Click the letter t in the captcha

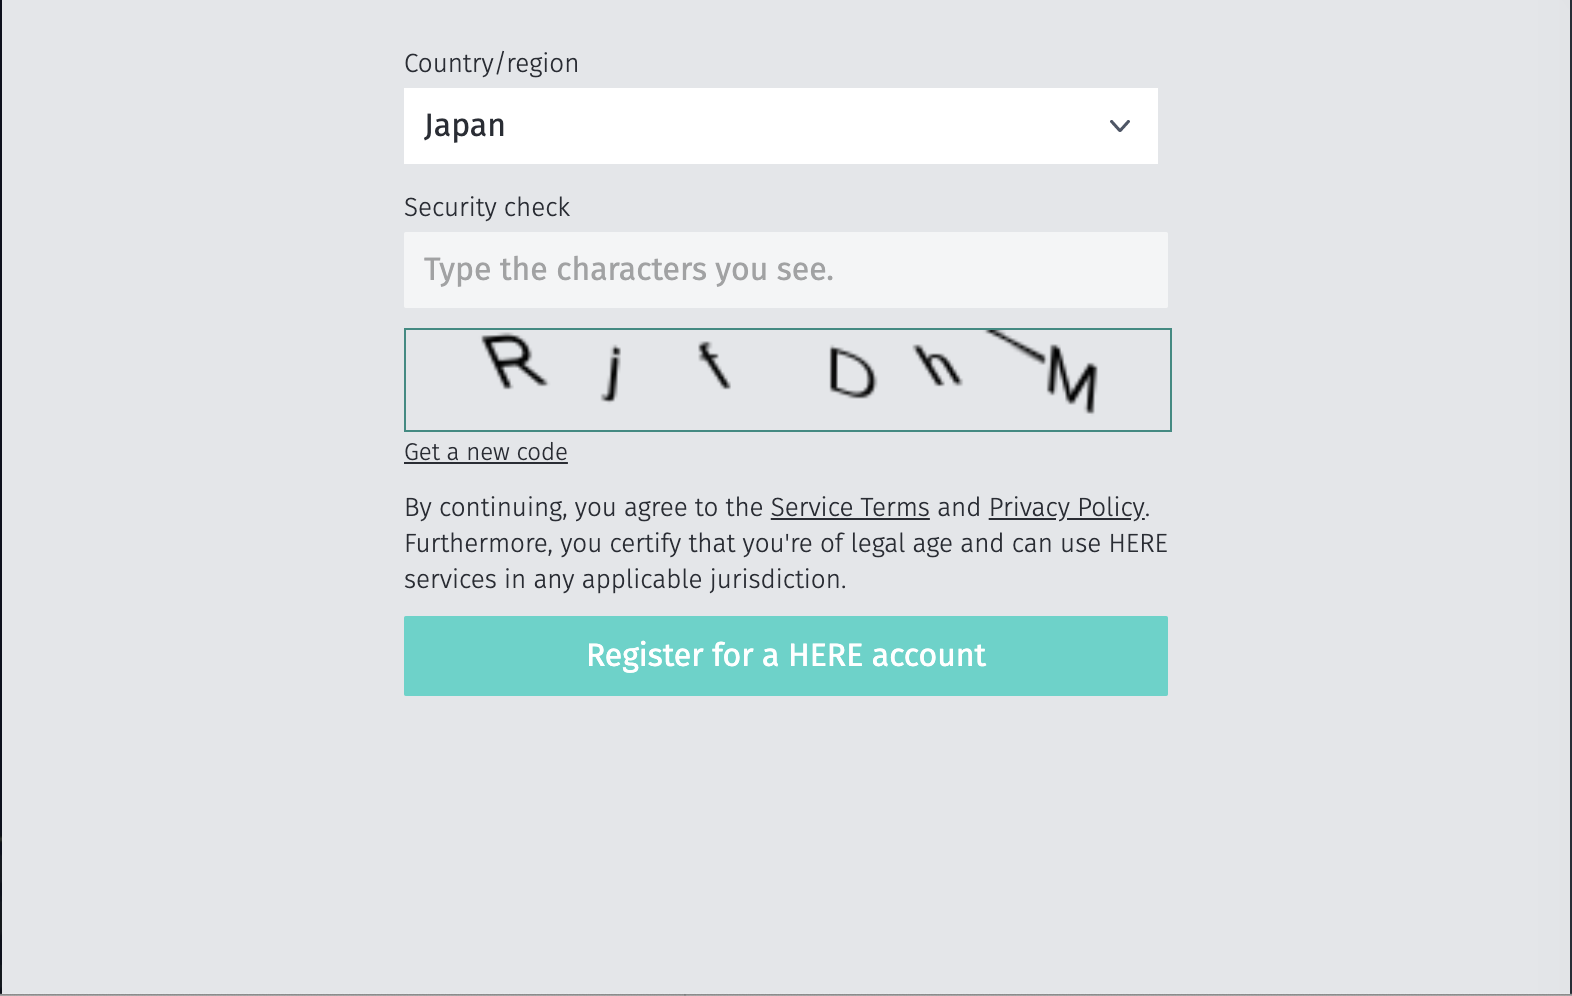point(714,365)
